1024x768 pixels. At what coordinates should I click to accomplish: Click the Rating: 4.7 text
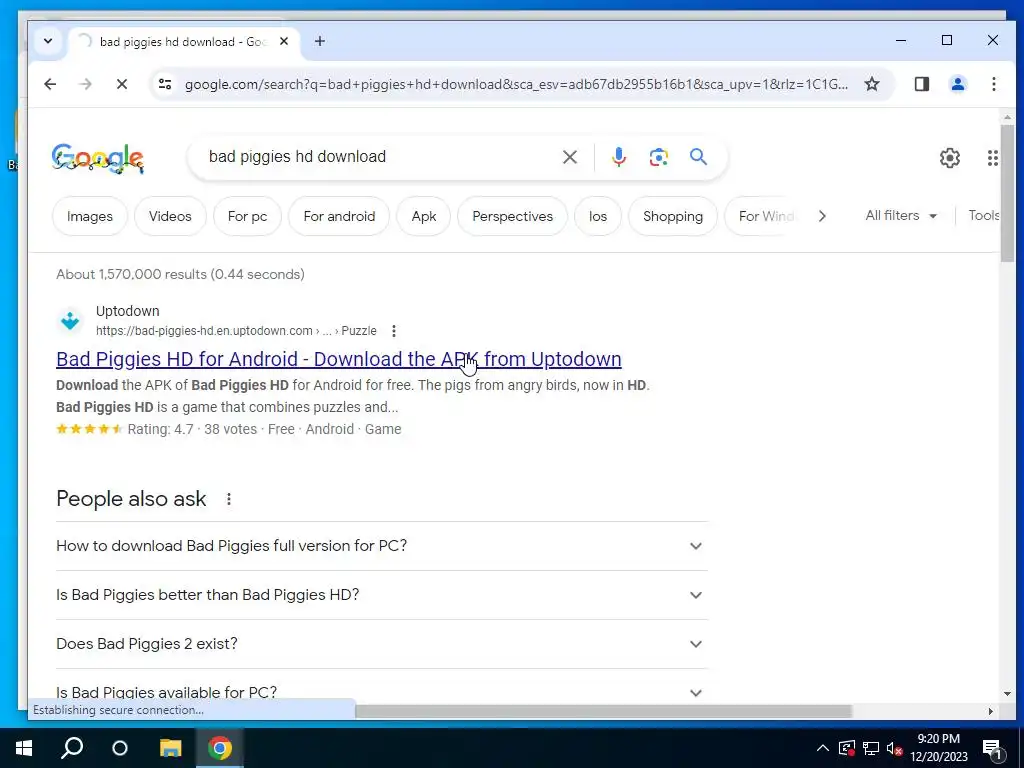click(x=161, y=429)
